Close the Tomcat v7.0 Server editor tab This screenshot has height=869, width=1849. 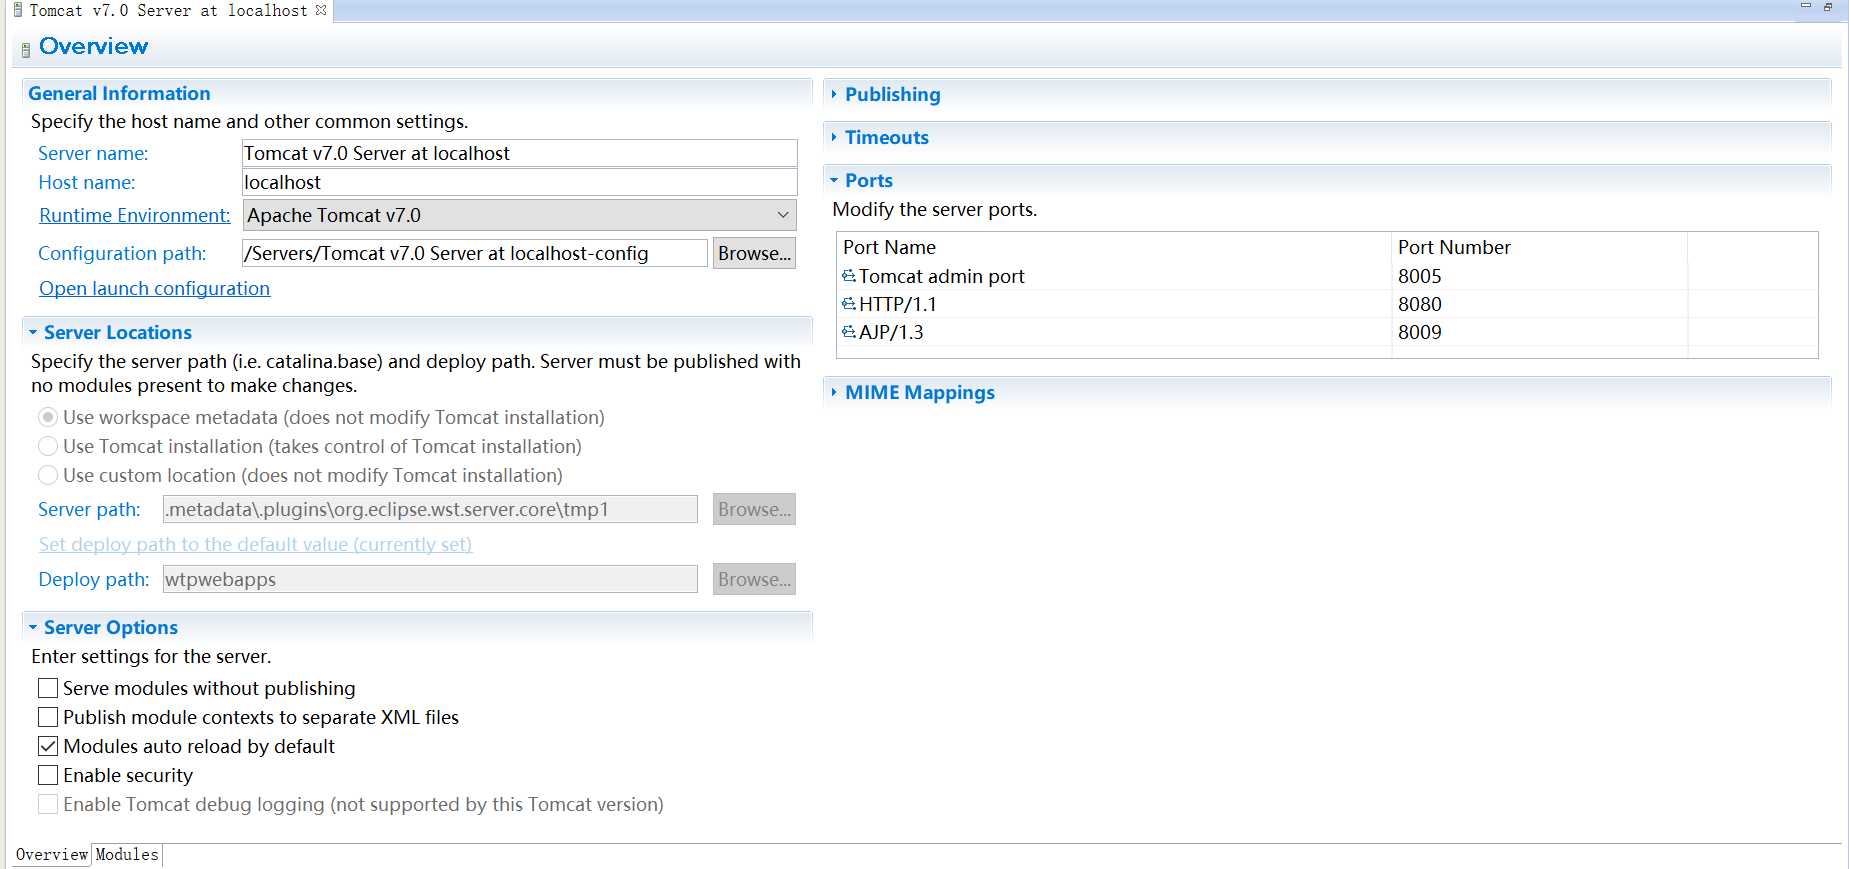pyautogui.click(x=321, y=10)
